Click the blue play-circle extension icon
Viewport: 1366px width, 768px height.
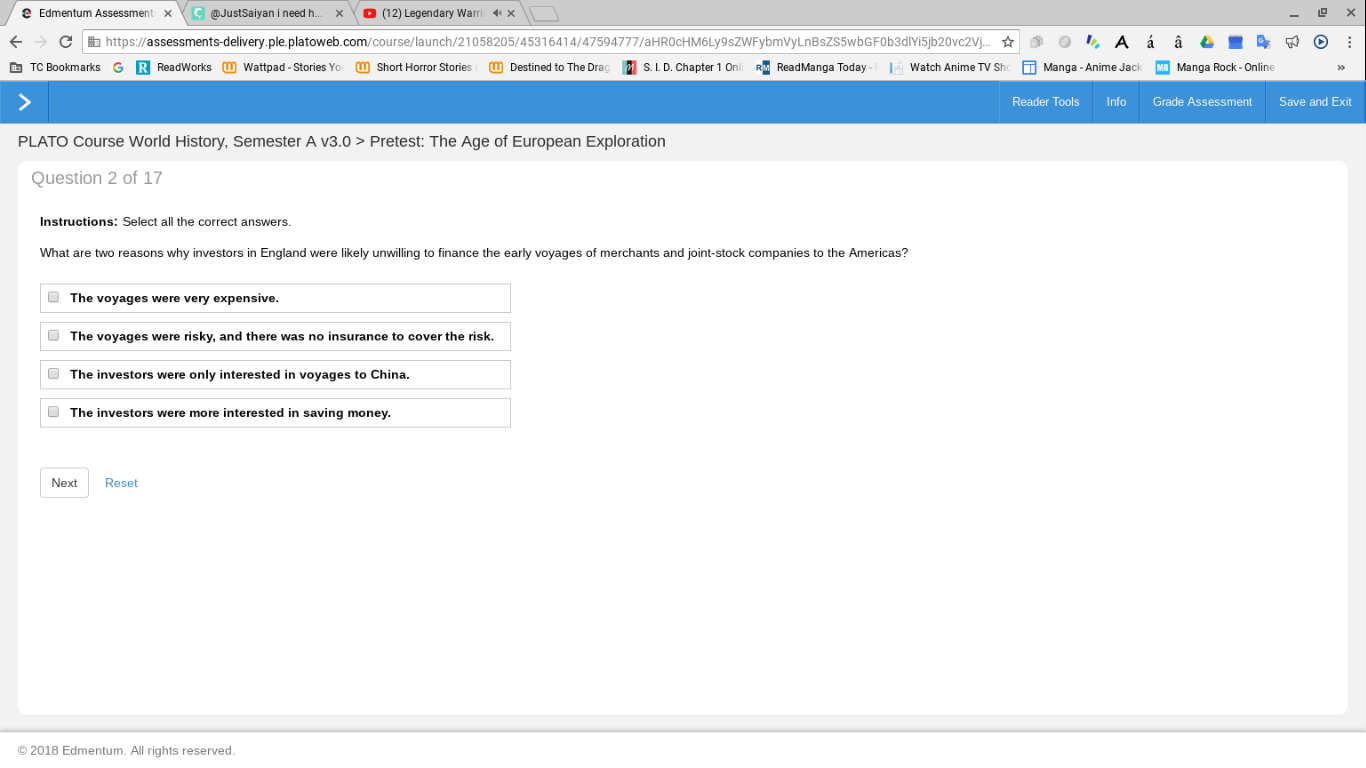1321,42
